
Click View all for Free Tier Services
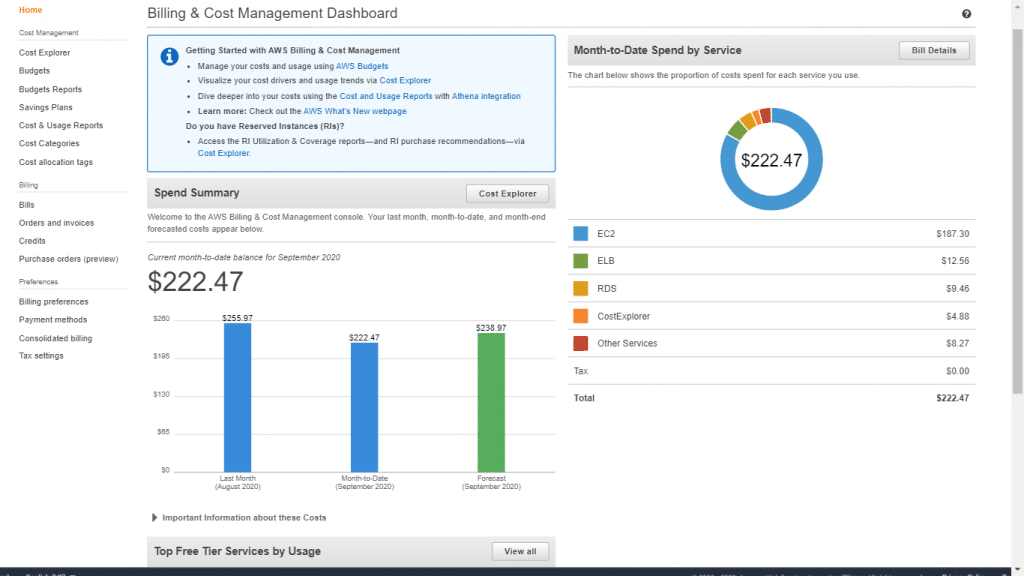(x=520, y=551)
